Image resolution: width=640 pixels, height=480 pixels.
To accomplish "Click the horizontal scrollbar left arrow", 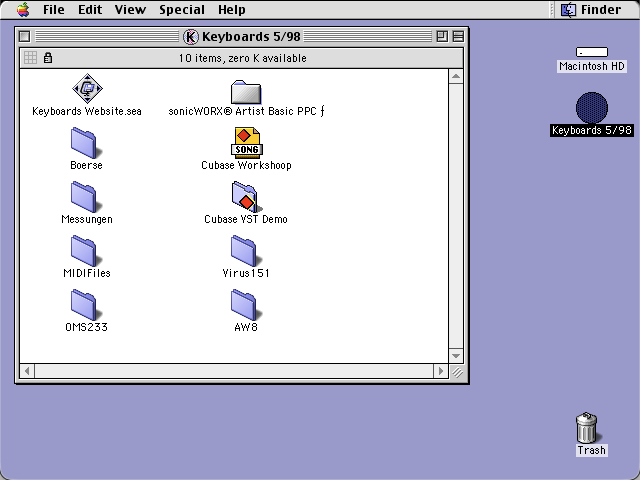I will point(27,371).
